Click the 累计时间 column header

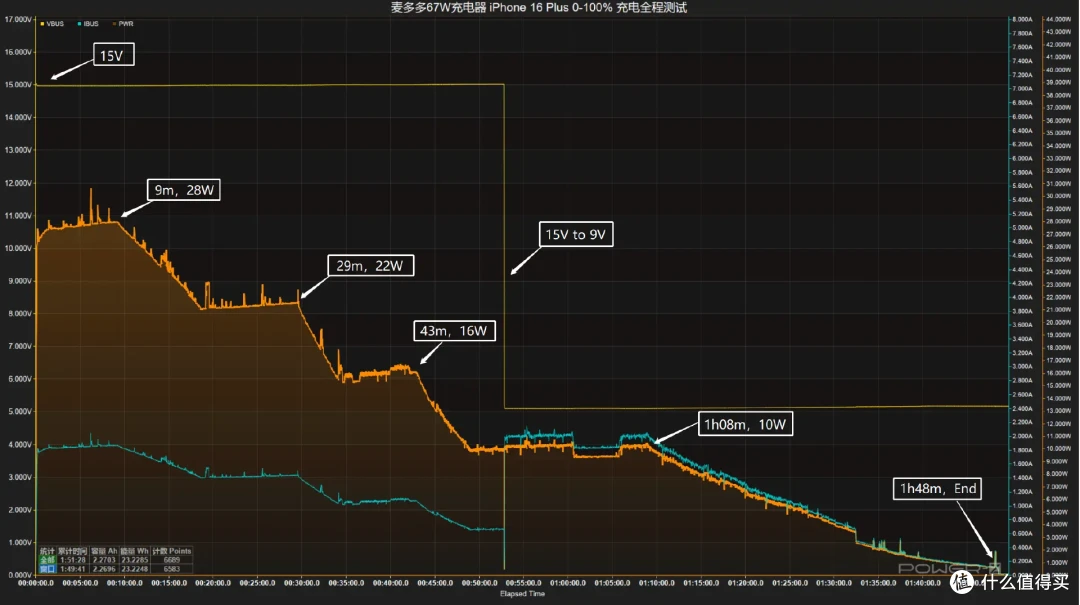tap(72, 551)
